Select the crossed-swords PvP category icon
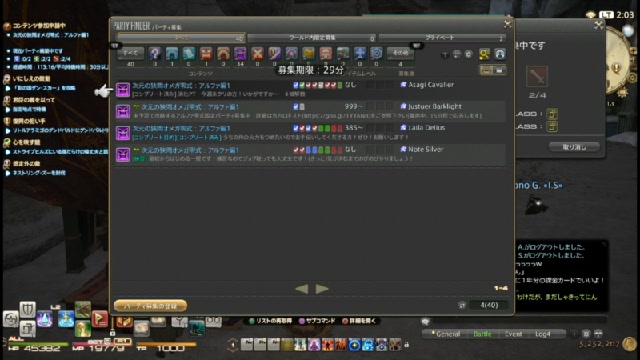The width and height of the screenshot is (640, 360). 257,53
